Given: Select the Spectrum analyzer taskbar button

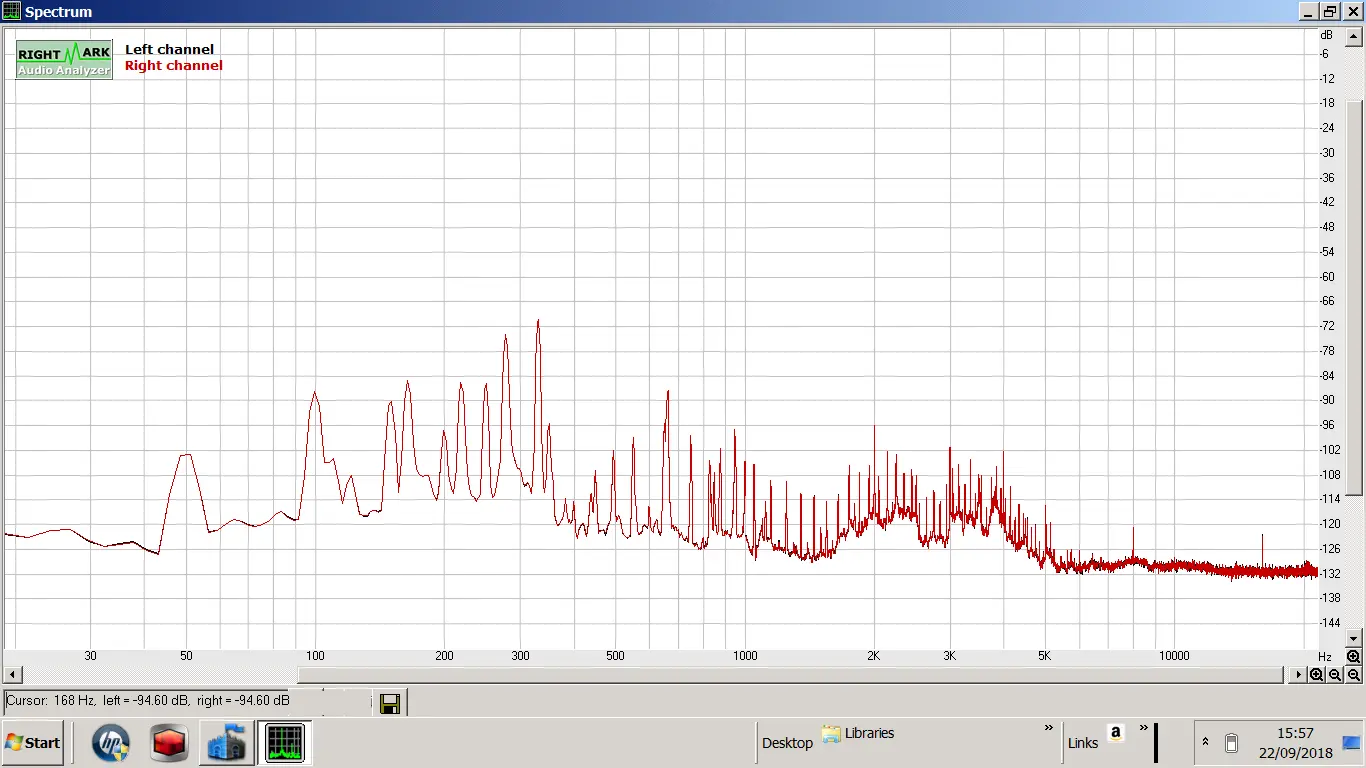Looking at the screenshot, I should click(284, 743).
